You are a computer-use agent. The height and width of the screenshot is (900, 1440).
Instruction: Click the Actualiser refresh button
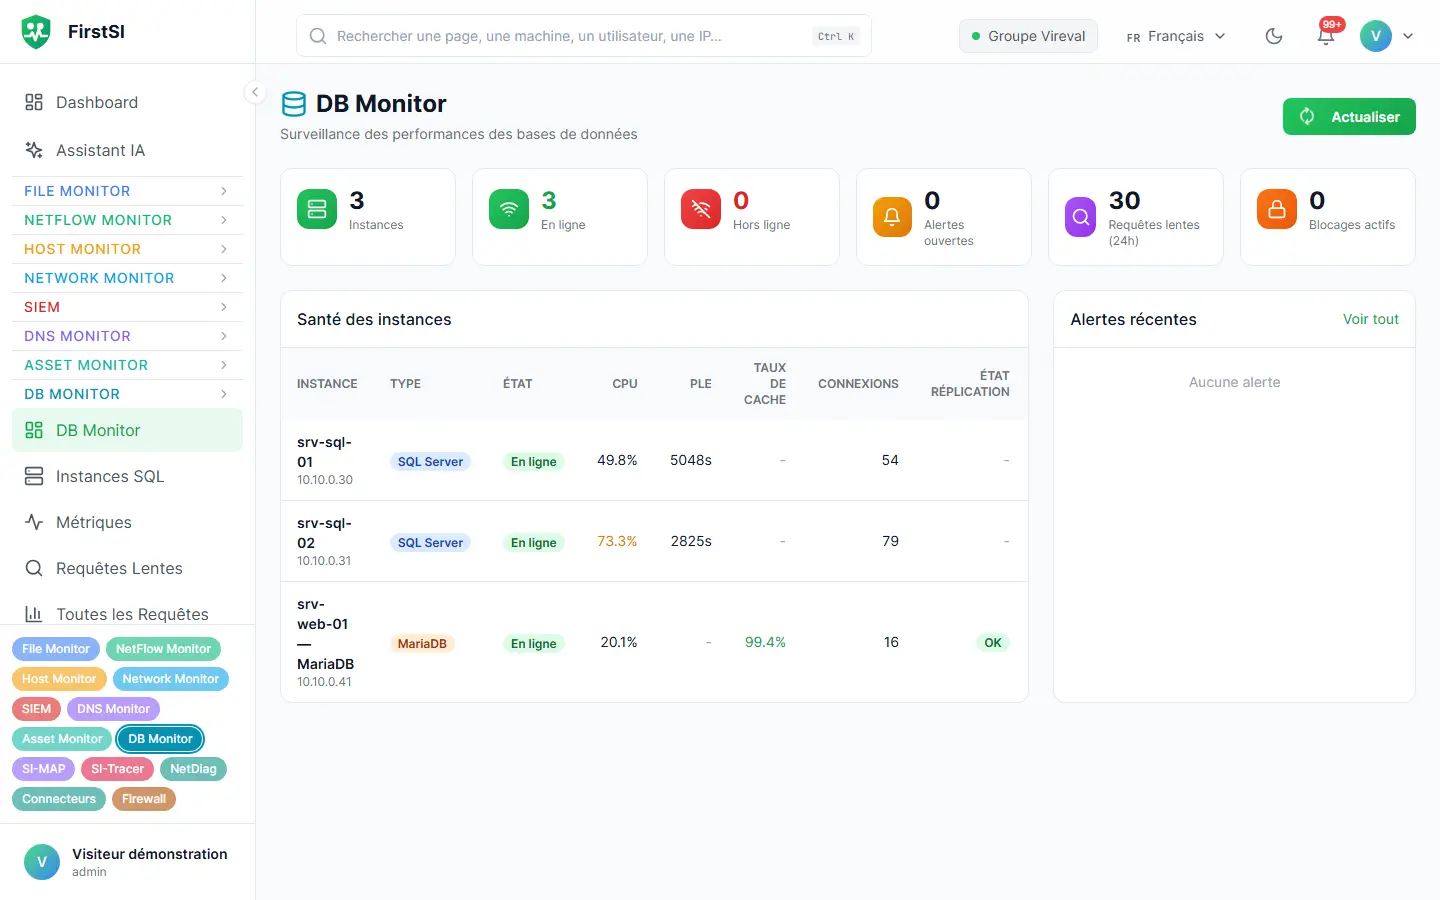1349,116
